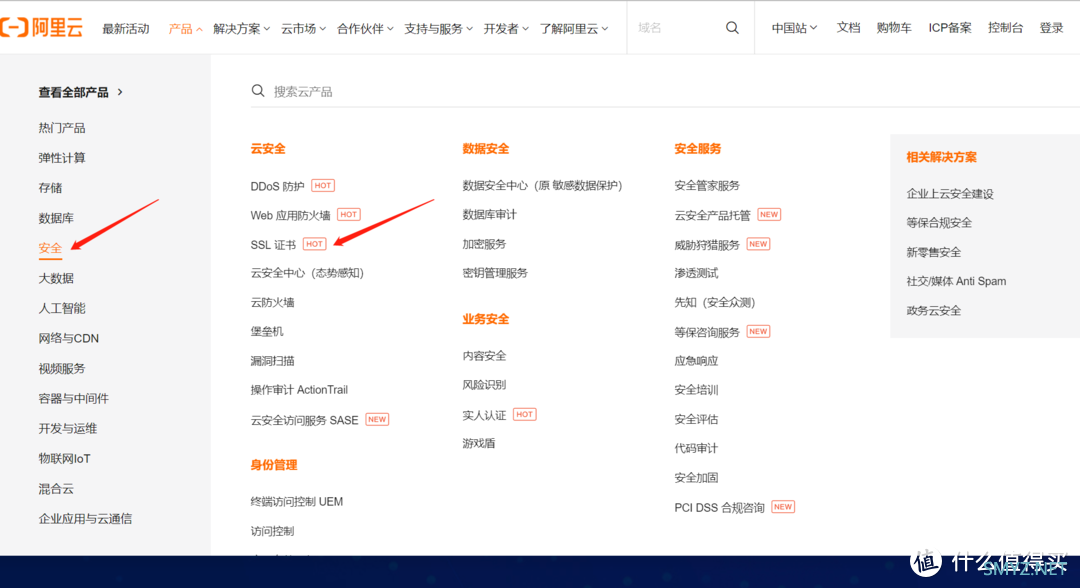
Task: Open the 漏洞扫描 product
Action: (x=272, y=361)
